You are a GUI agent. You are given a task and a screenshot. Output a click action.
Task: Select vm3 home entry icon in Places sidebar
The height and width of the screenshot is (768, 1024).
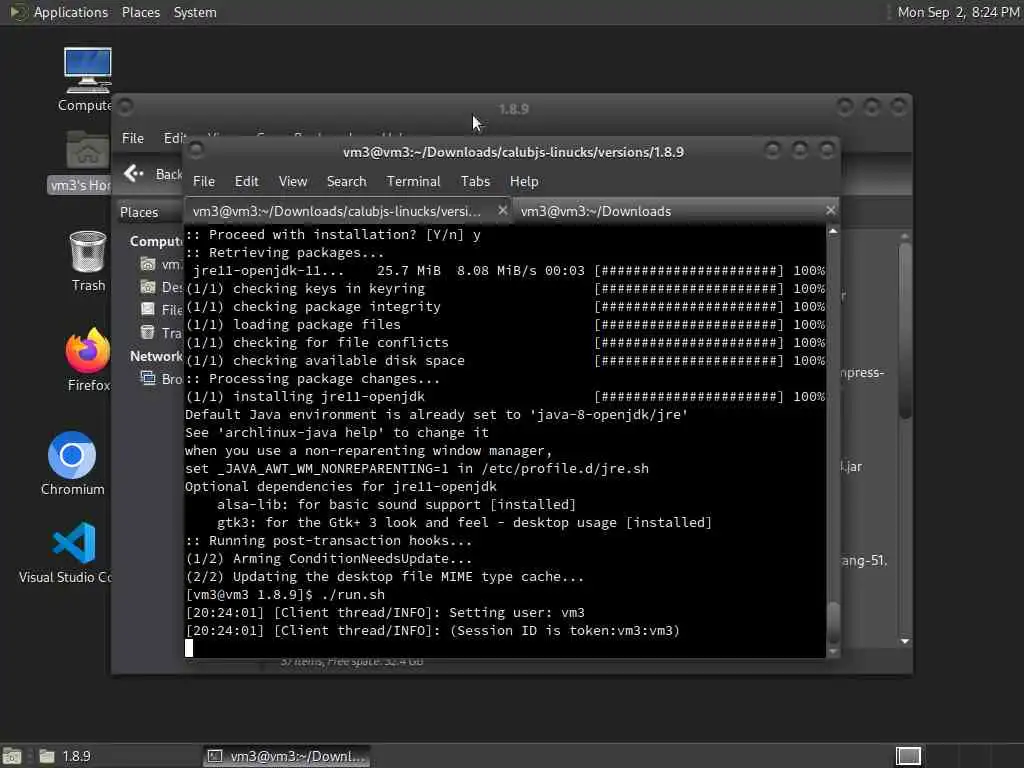click(148, 264)
